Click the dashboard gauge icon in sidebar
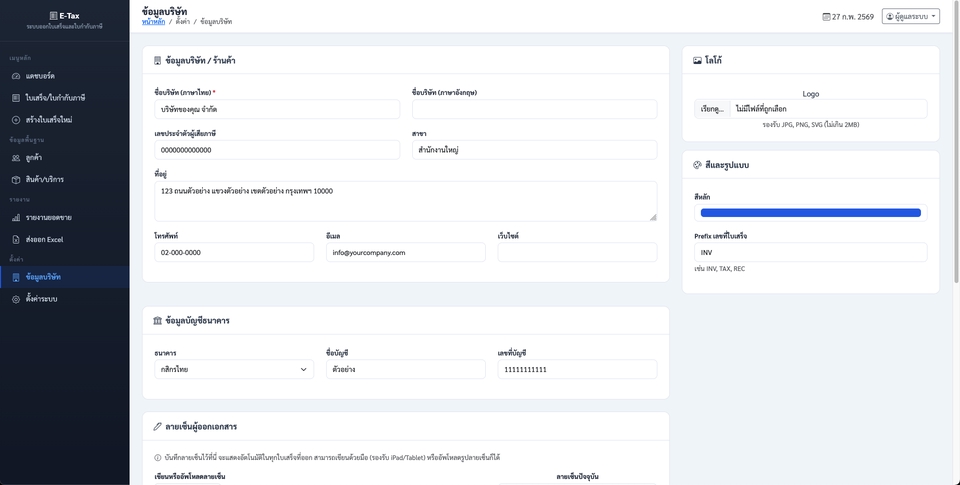 pyautogui.click(x=16, y=76)
